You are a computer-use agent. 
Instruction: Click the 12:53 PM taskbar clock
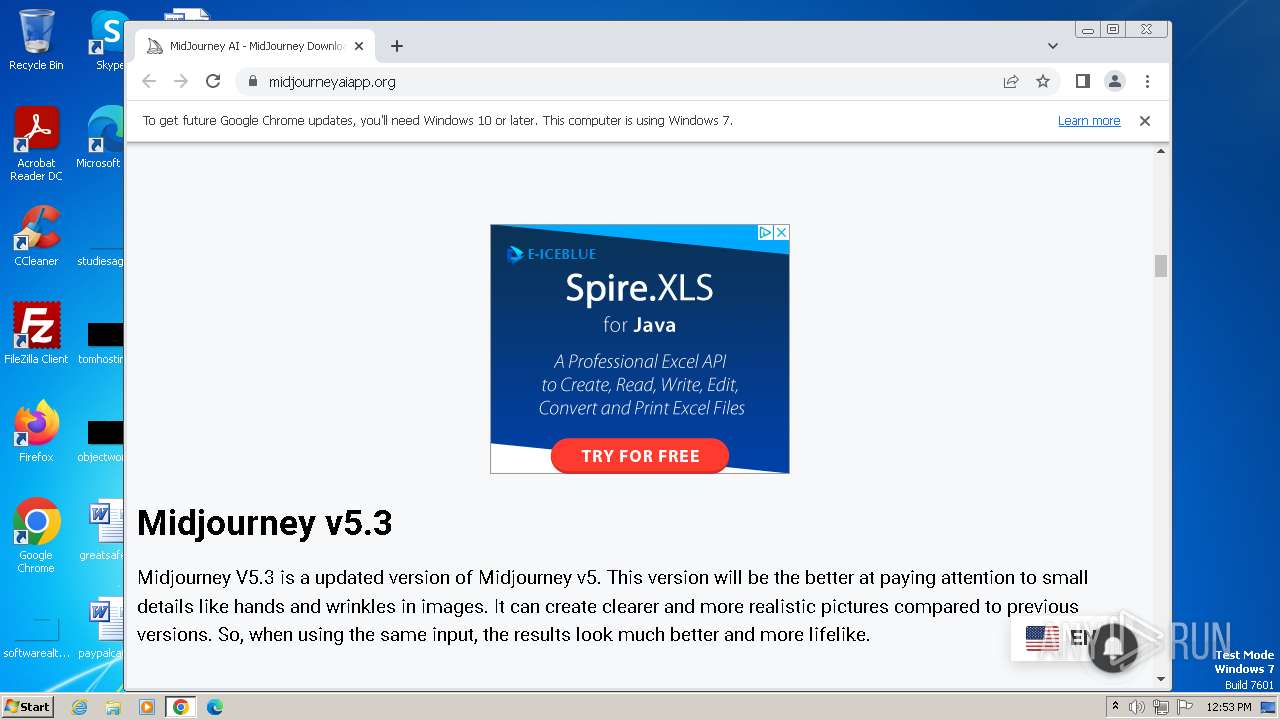[x=1229, y=707]
